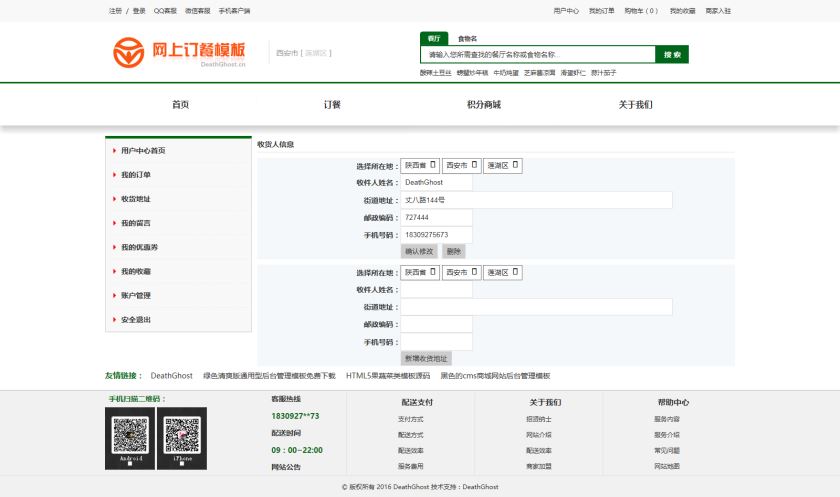Click the empty recipient name field
840x497 pixels.
(x=436, y=289)
